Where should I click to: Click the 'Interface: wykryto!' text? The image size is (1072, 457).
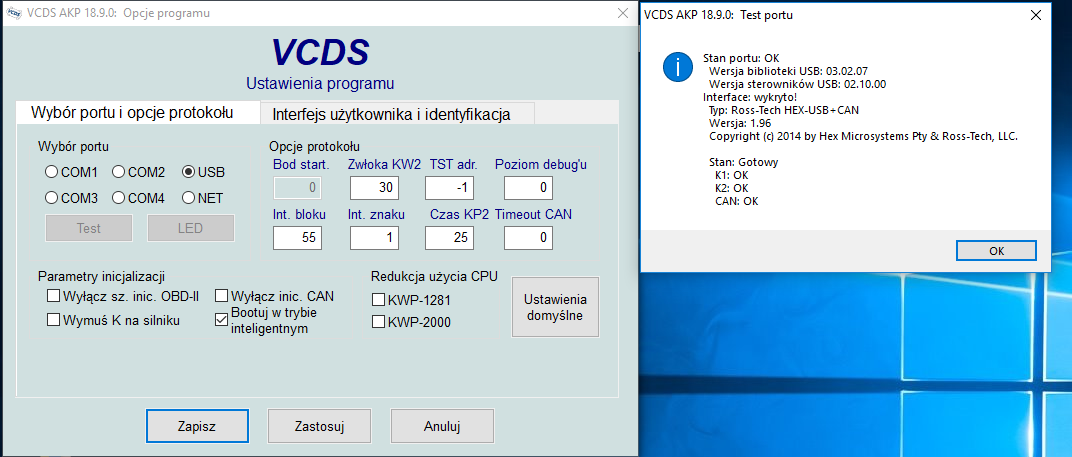[x=749, y=97]
